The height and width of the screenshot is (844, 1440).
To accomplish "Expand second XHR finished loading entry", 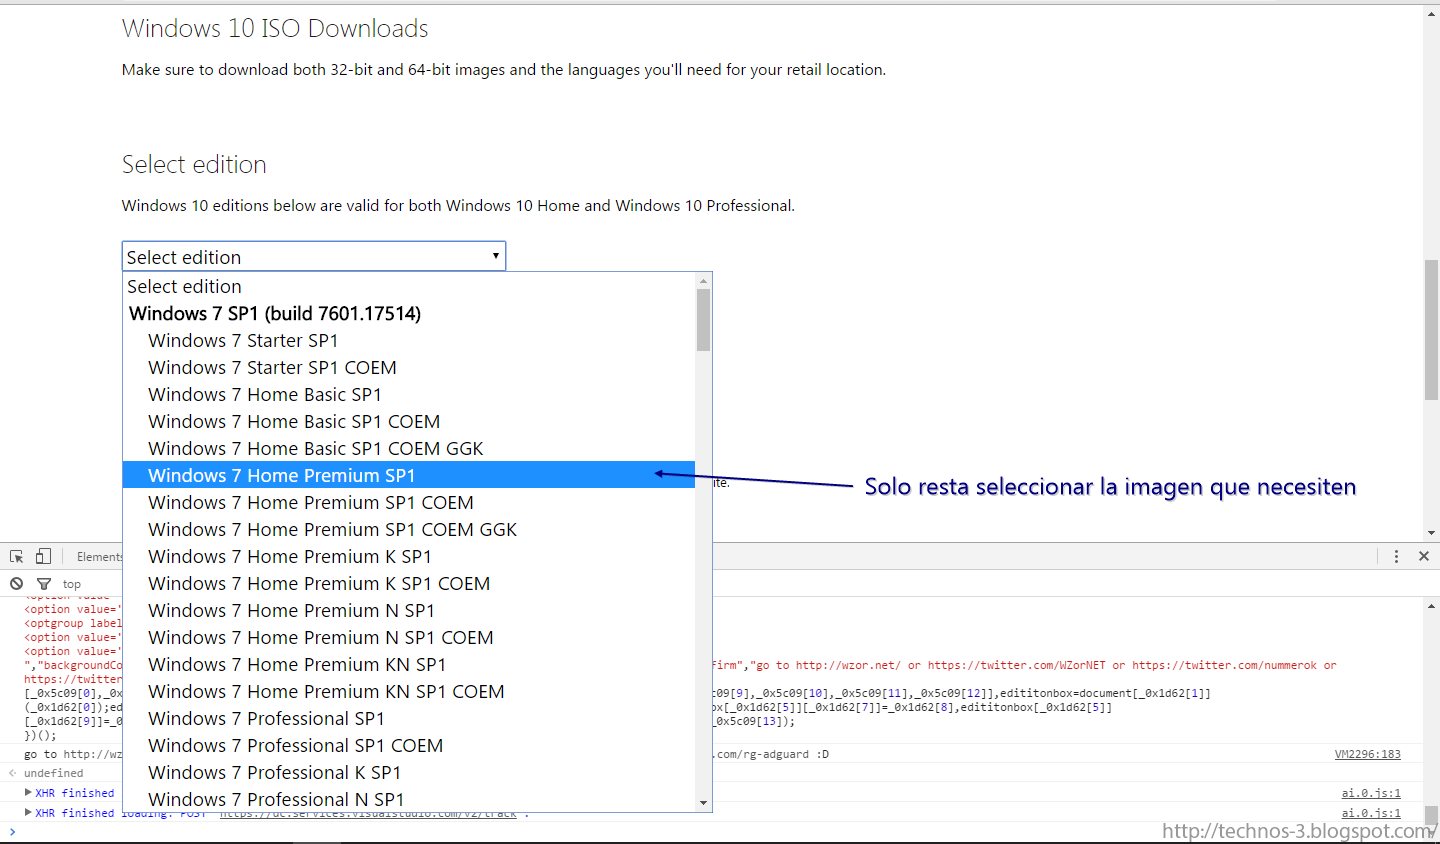I will click(x=28, y=812).
